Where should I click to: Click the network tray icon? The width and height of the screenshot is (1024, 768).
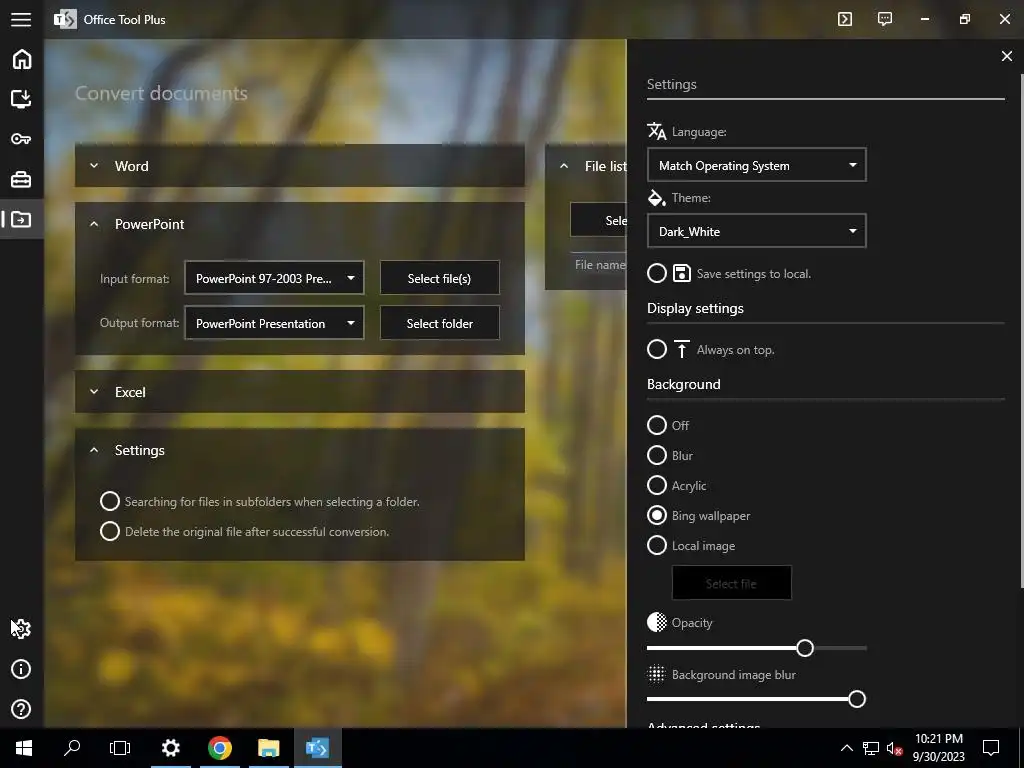(x=871, y=748)
